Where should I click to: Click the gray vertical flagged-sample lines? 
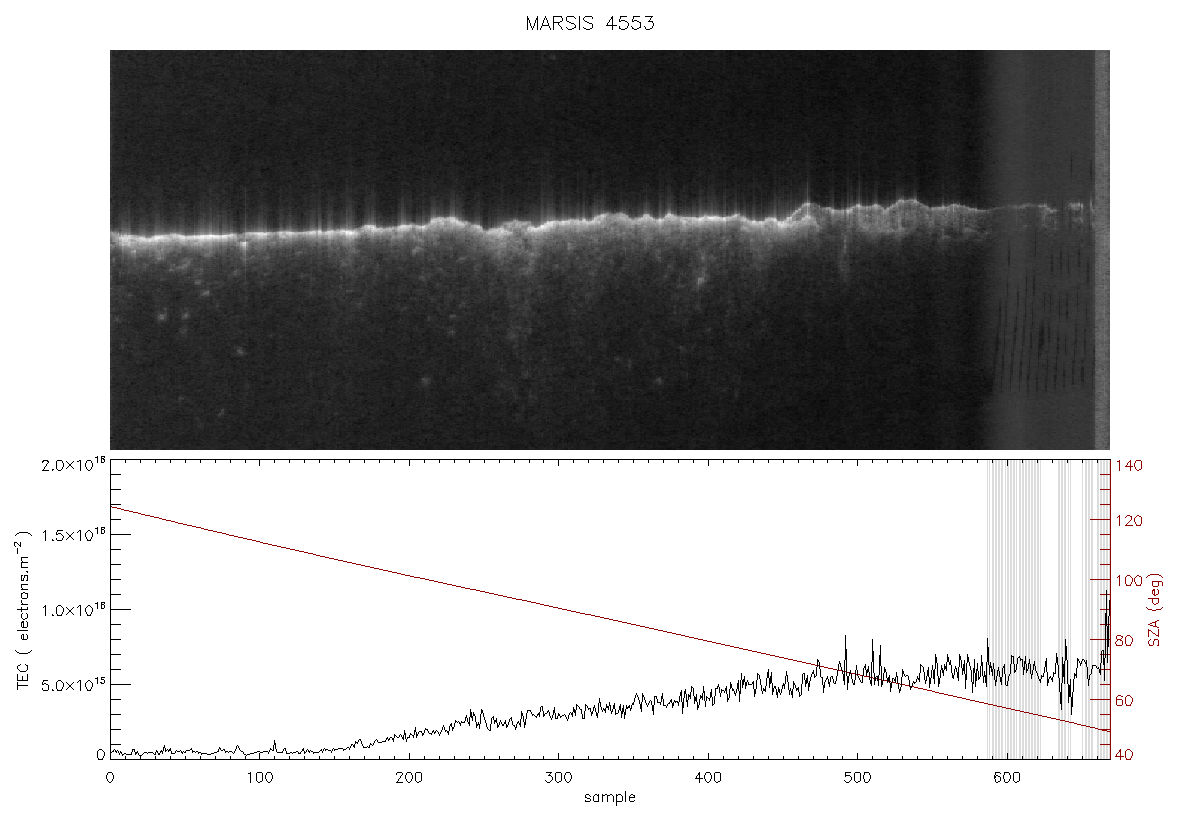pyautogui.click(x=1048, y=610)
